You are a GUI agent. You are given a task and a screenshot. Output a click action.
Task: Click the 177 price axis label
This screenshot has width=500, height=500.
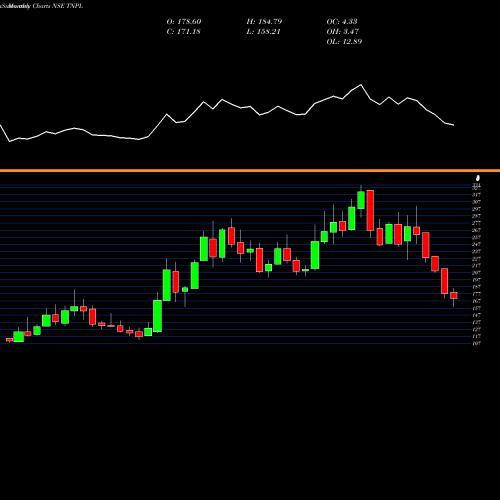click(477, 294)
